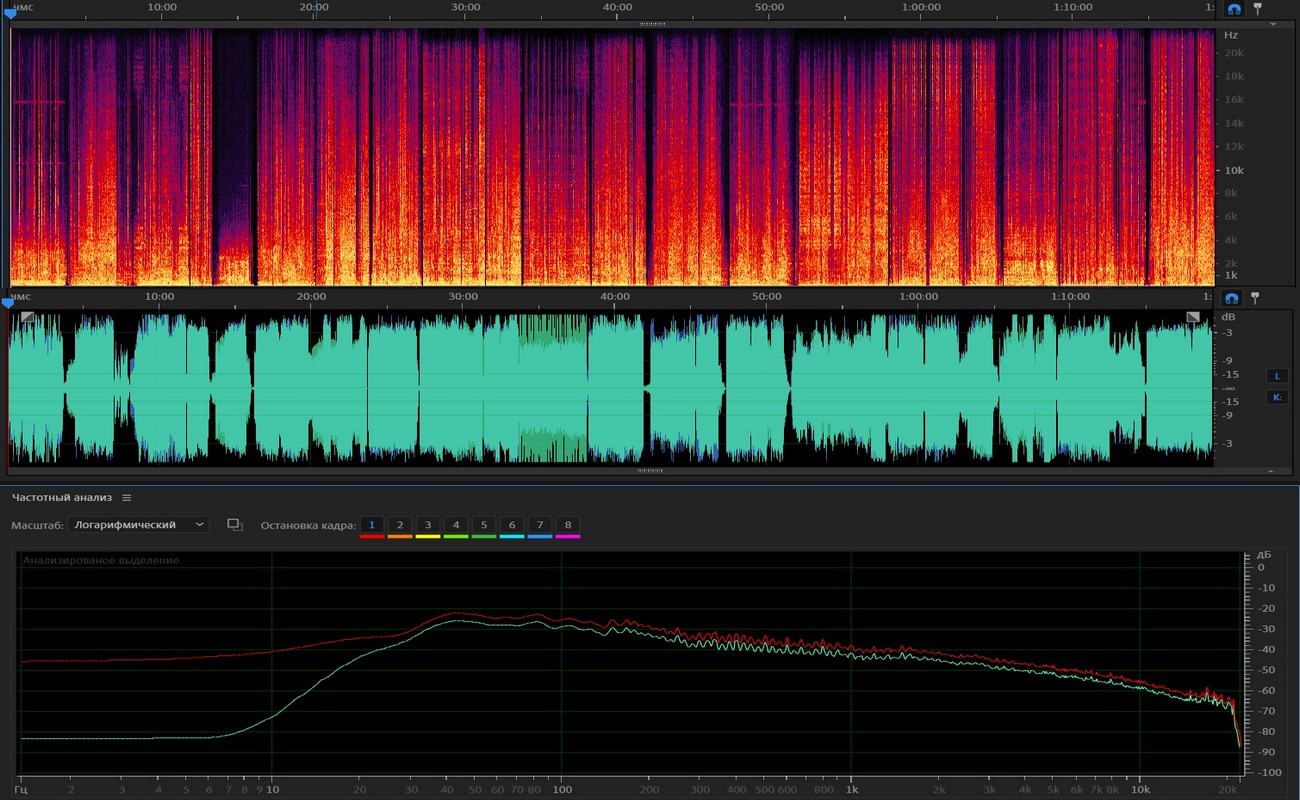Click fade-out handle at waveform top-right
Screen dimensions: 1300x800
pos(1193,317)
